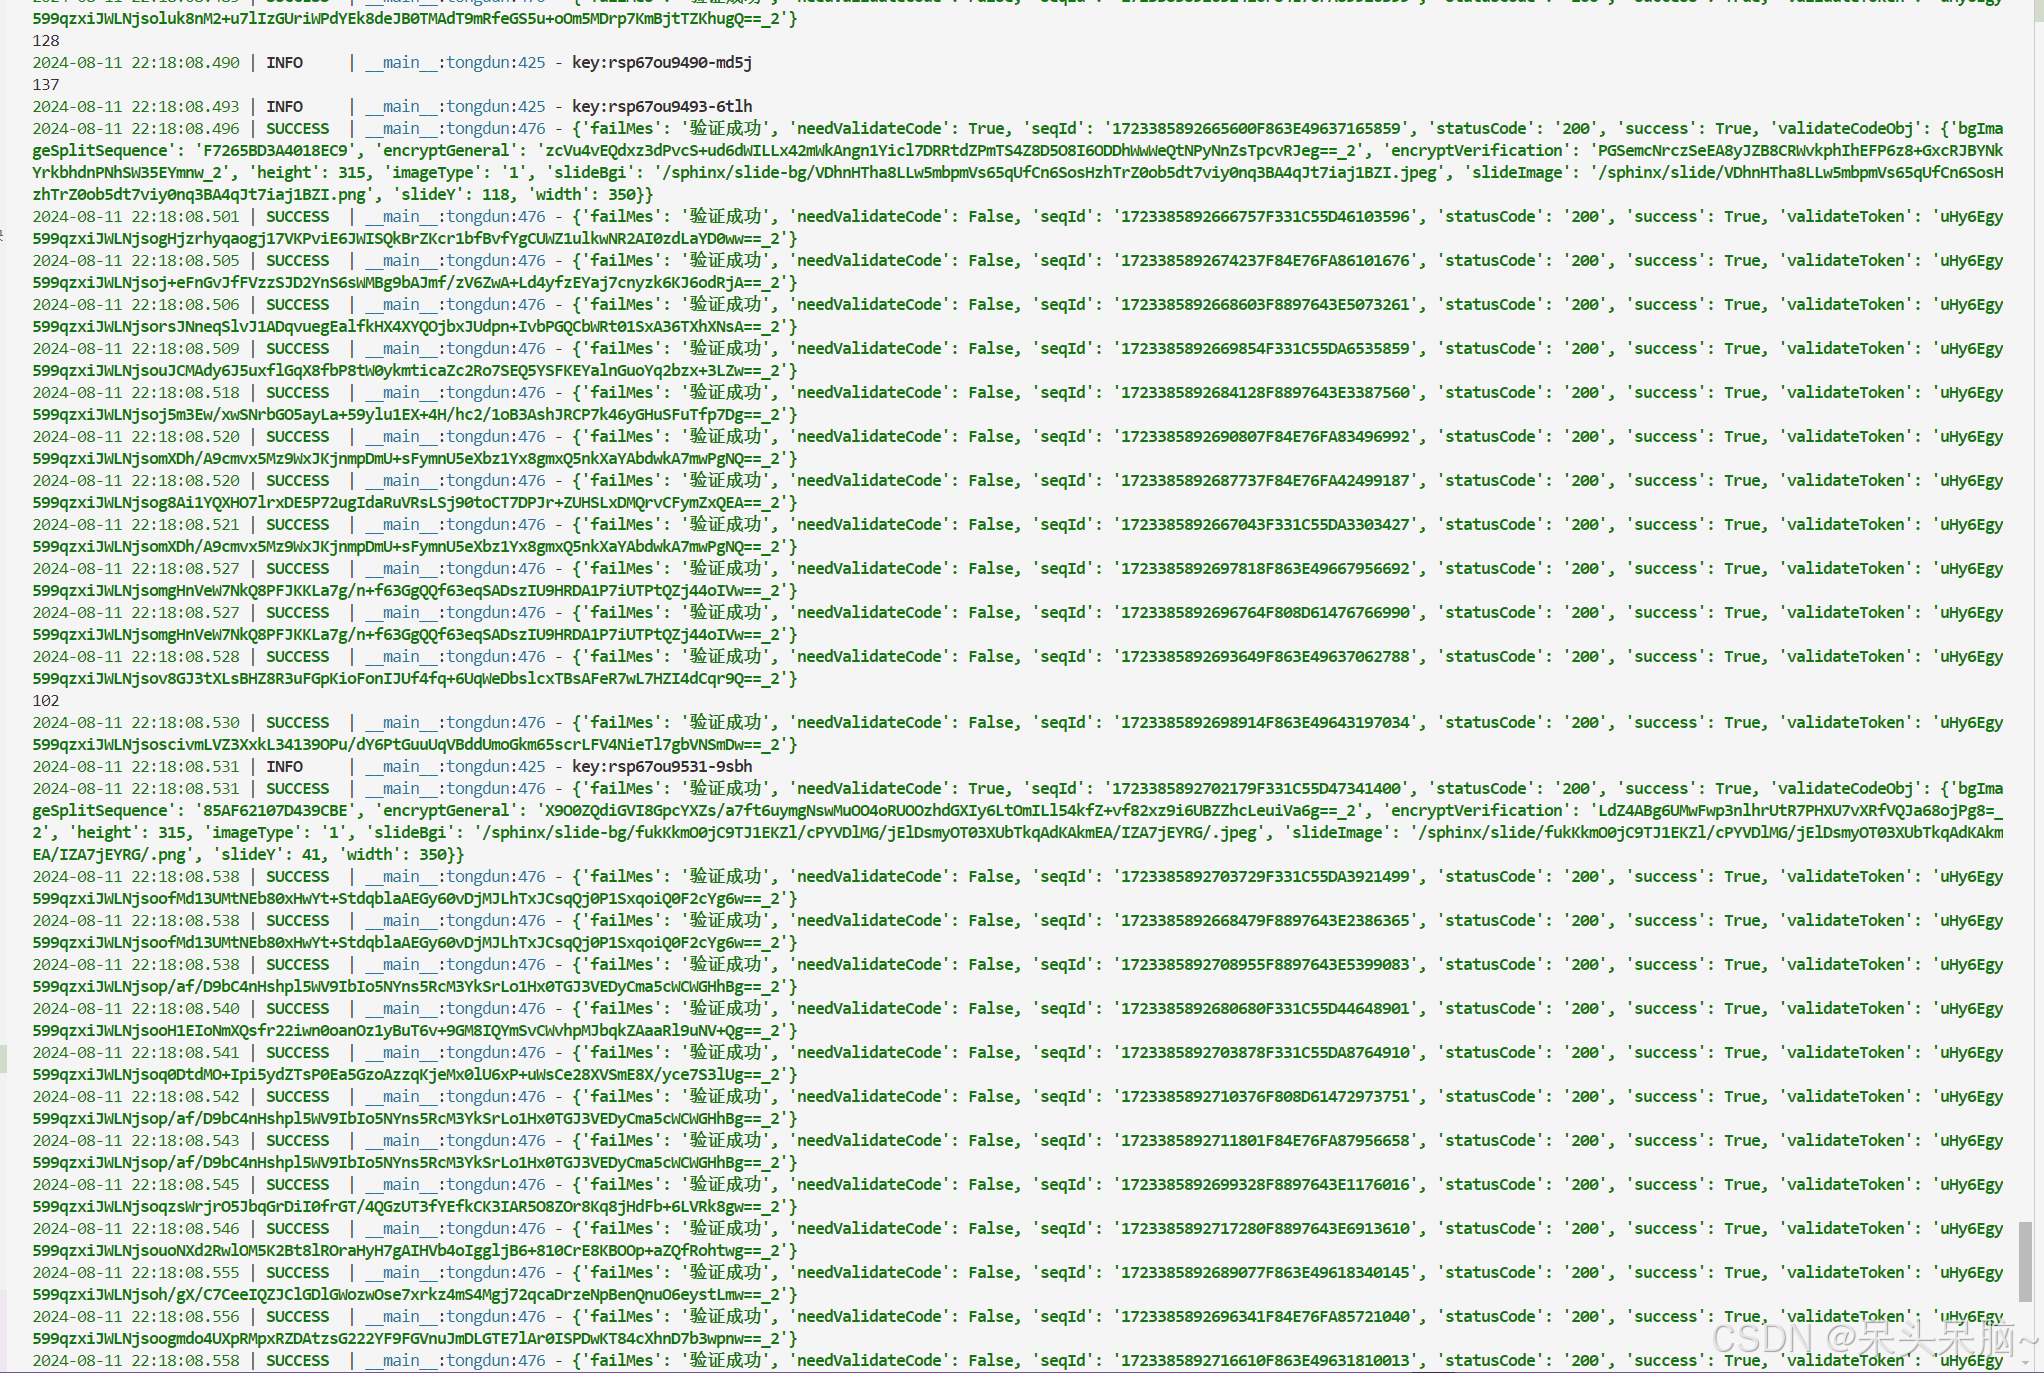Click the INFO label at timestamp 22:18:08.531
Image resolution: width=2044 pixels, height=1373 pixels.
coord(284,767)
